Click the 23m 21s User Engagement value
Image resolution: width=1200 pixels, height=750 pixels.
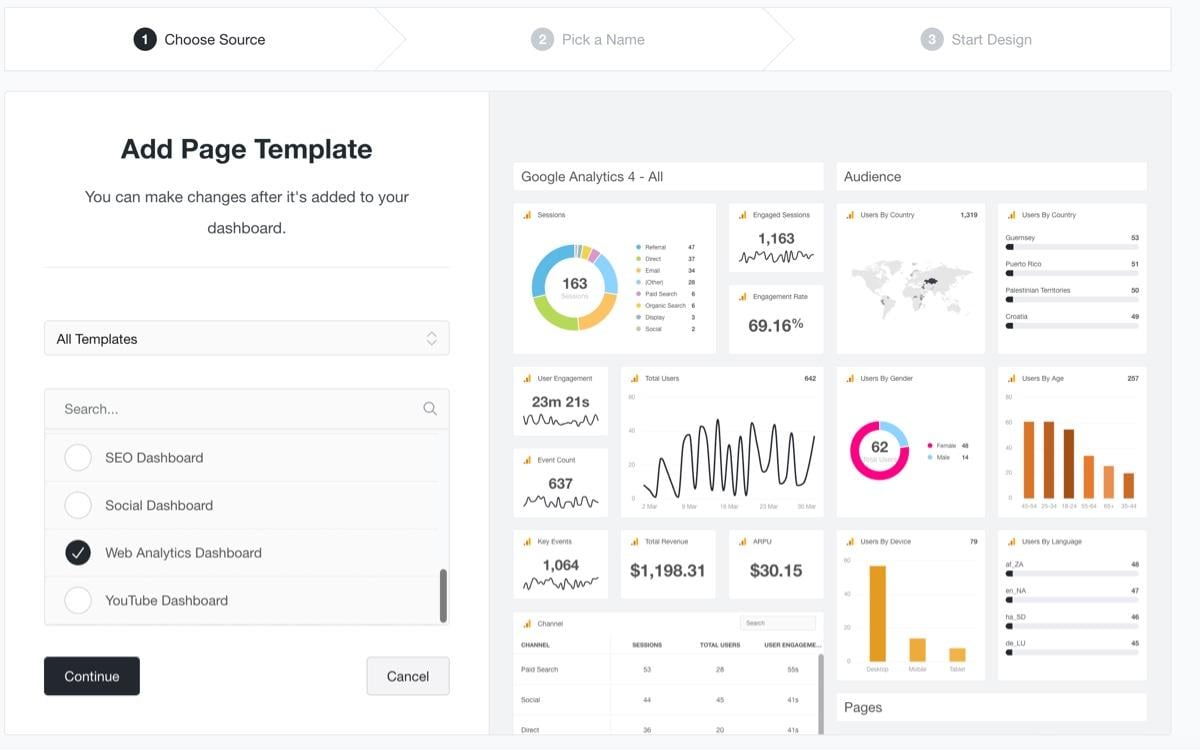tap(560, 402)
